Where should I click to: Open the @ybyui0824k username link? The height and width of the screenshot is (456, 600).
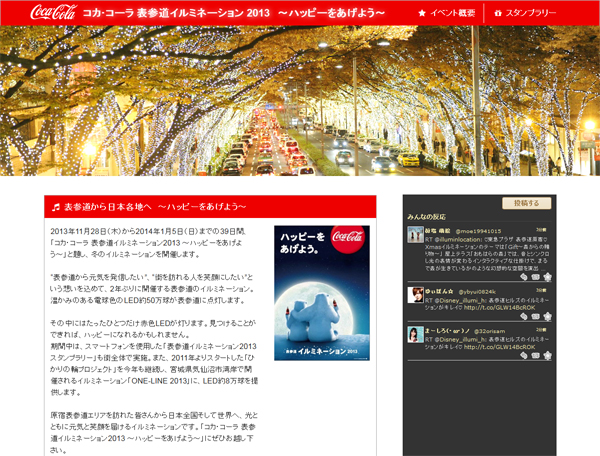point(477,292)
